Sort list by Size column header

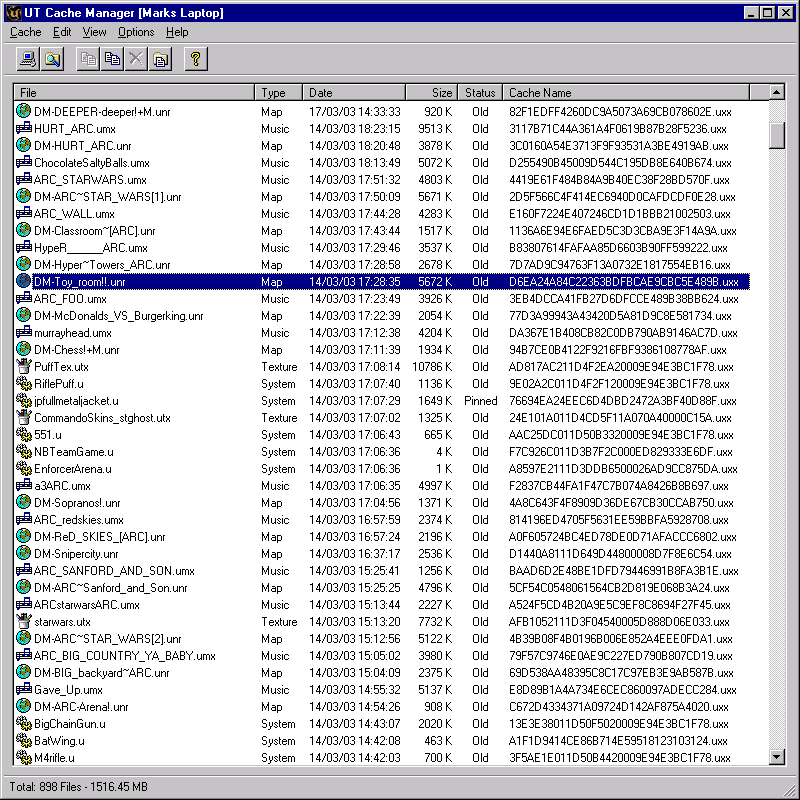click(432, 93)
